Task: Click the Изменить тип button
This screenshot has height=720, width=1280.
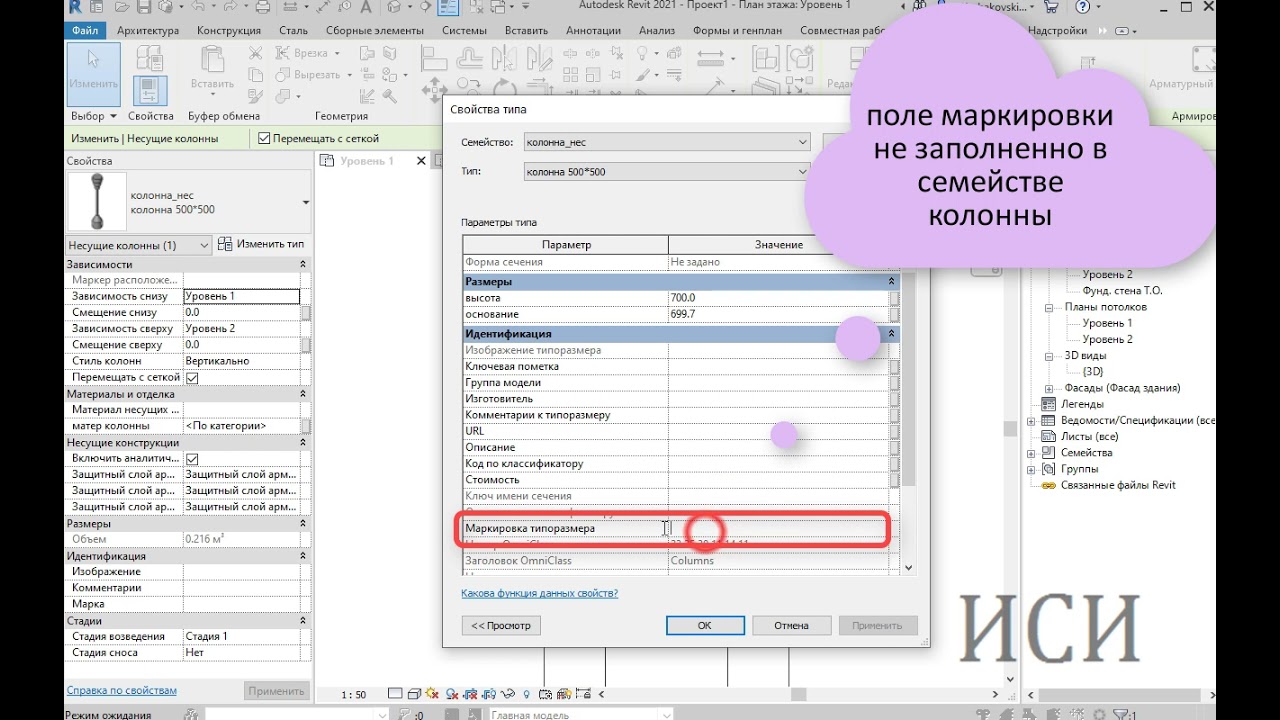Action: (x=262, y=244)
